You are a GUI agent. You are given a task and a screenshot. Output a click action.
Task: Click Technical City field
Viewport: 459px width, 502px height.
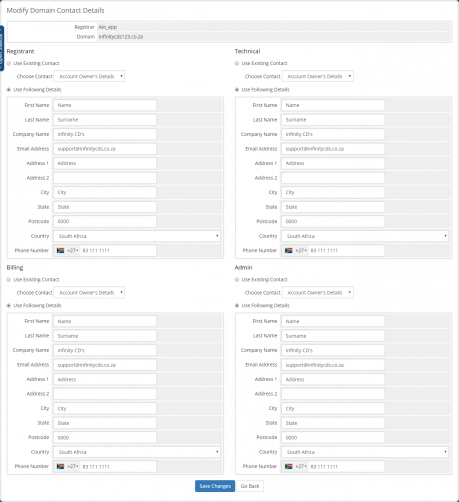click(333, 192)
